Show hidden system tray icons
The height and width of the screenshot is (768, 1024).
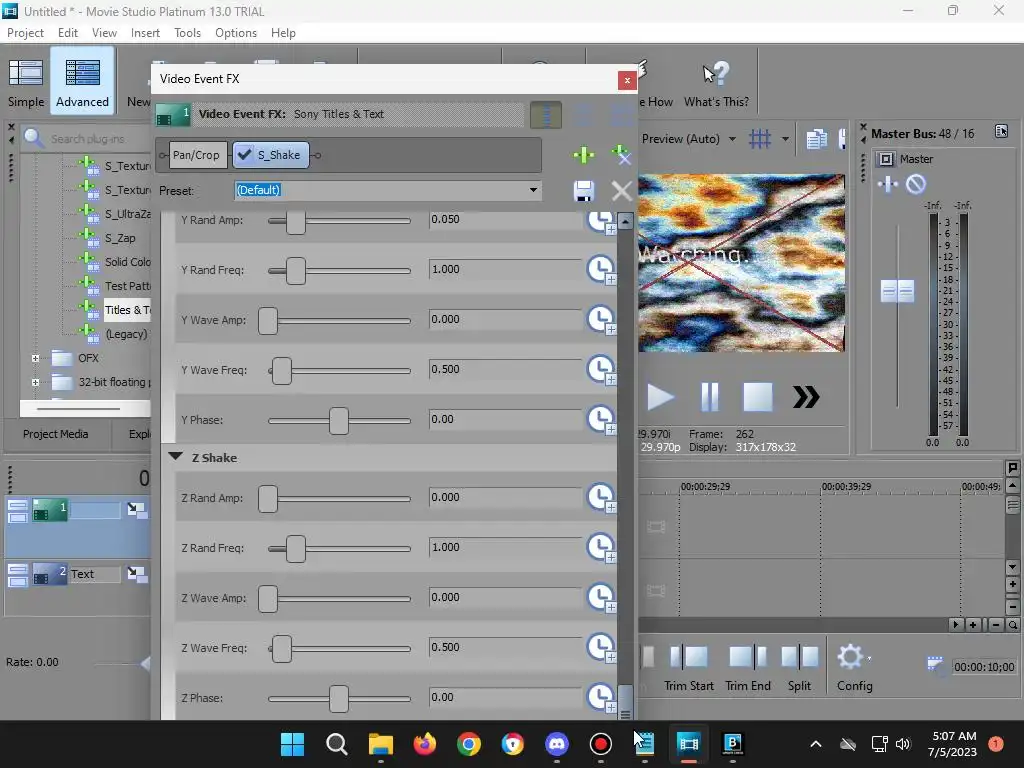point(816,743)
